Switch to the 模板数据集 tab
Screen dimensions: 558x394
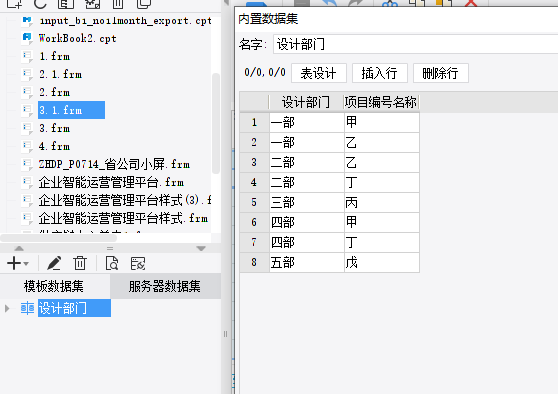54,286
